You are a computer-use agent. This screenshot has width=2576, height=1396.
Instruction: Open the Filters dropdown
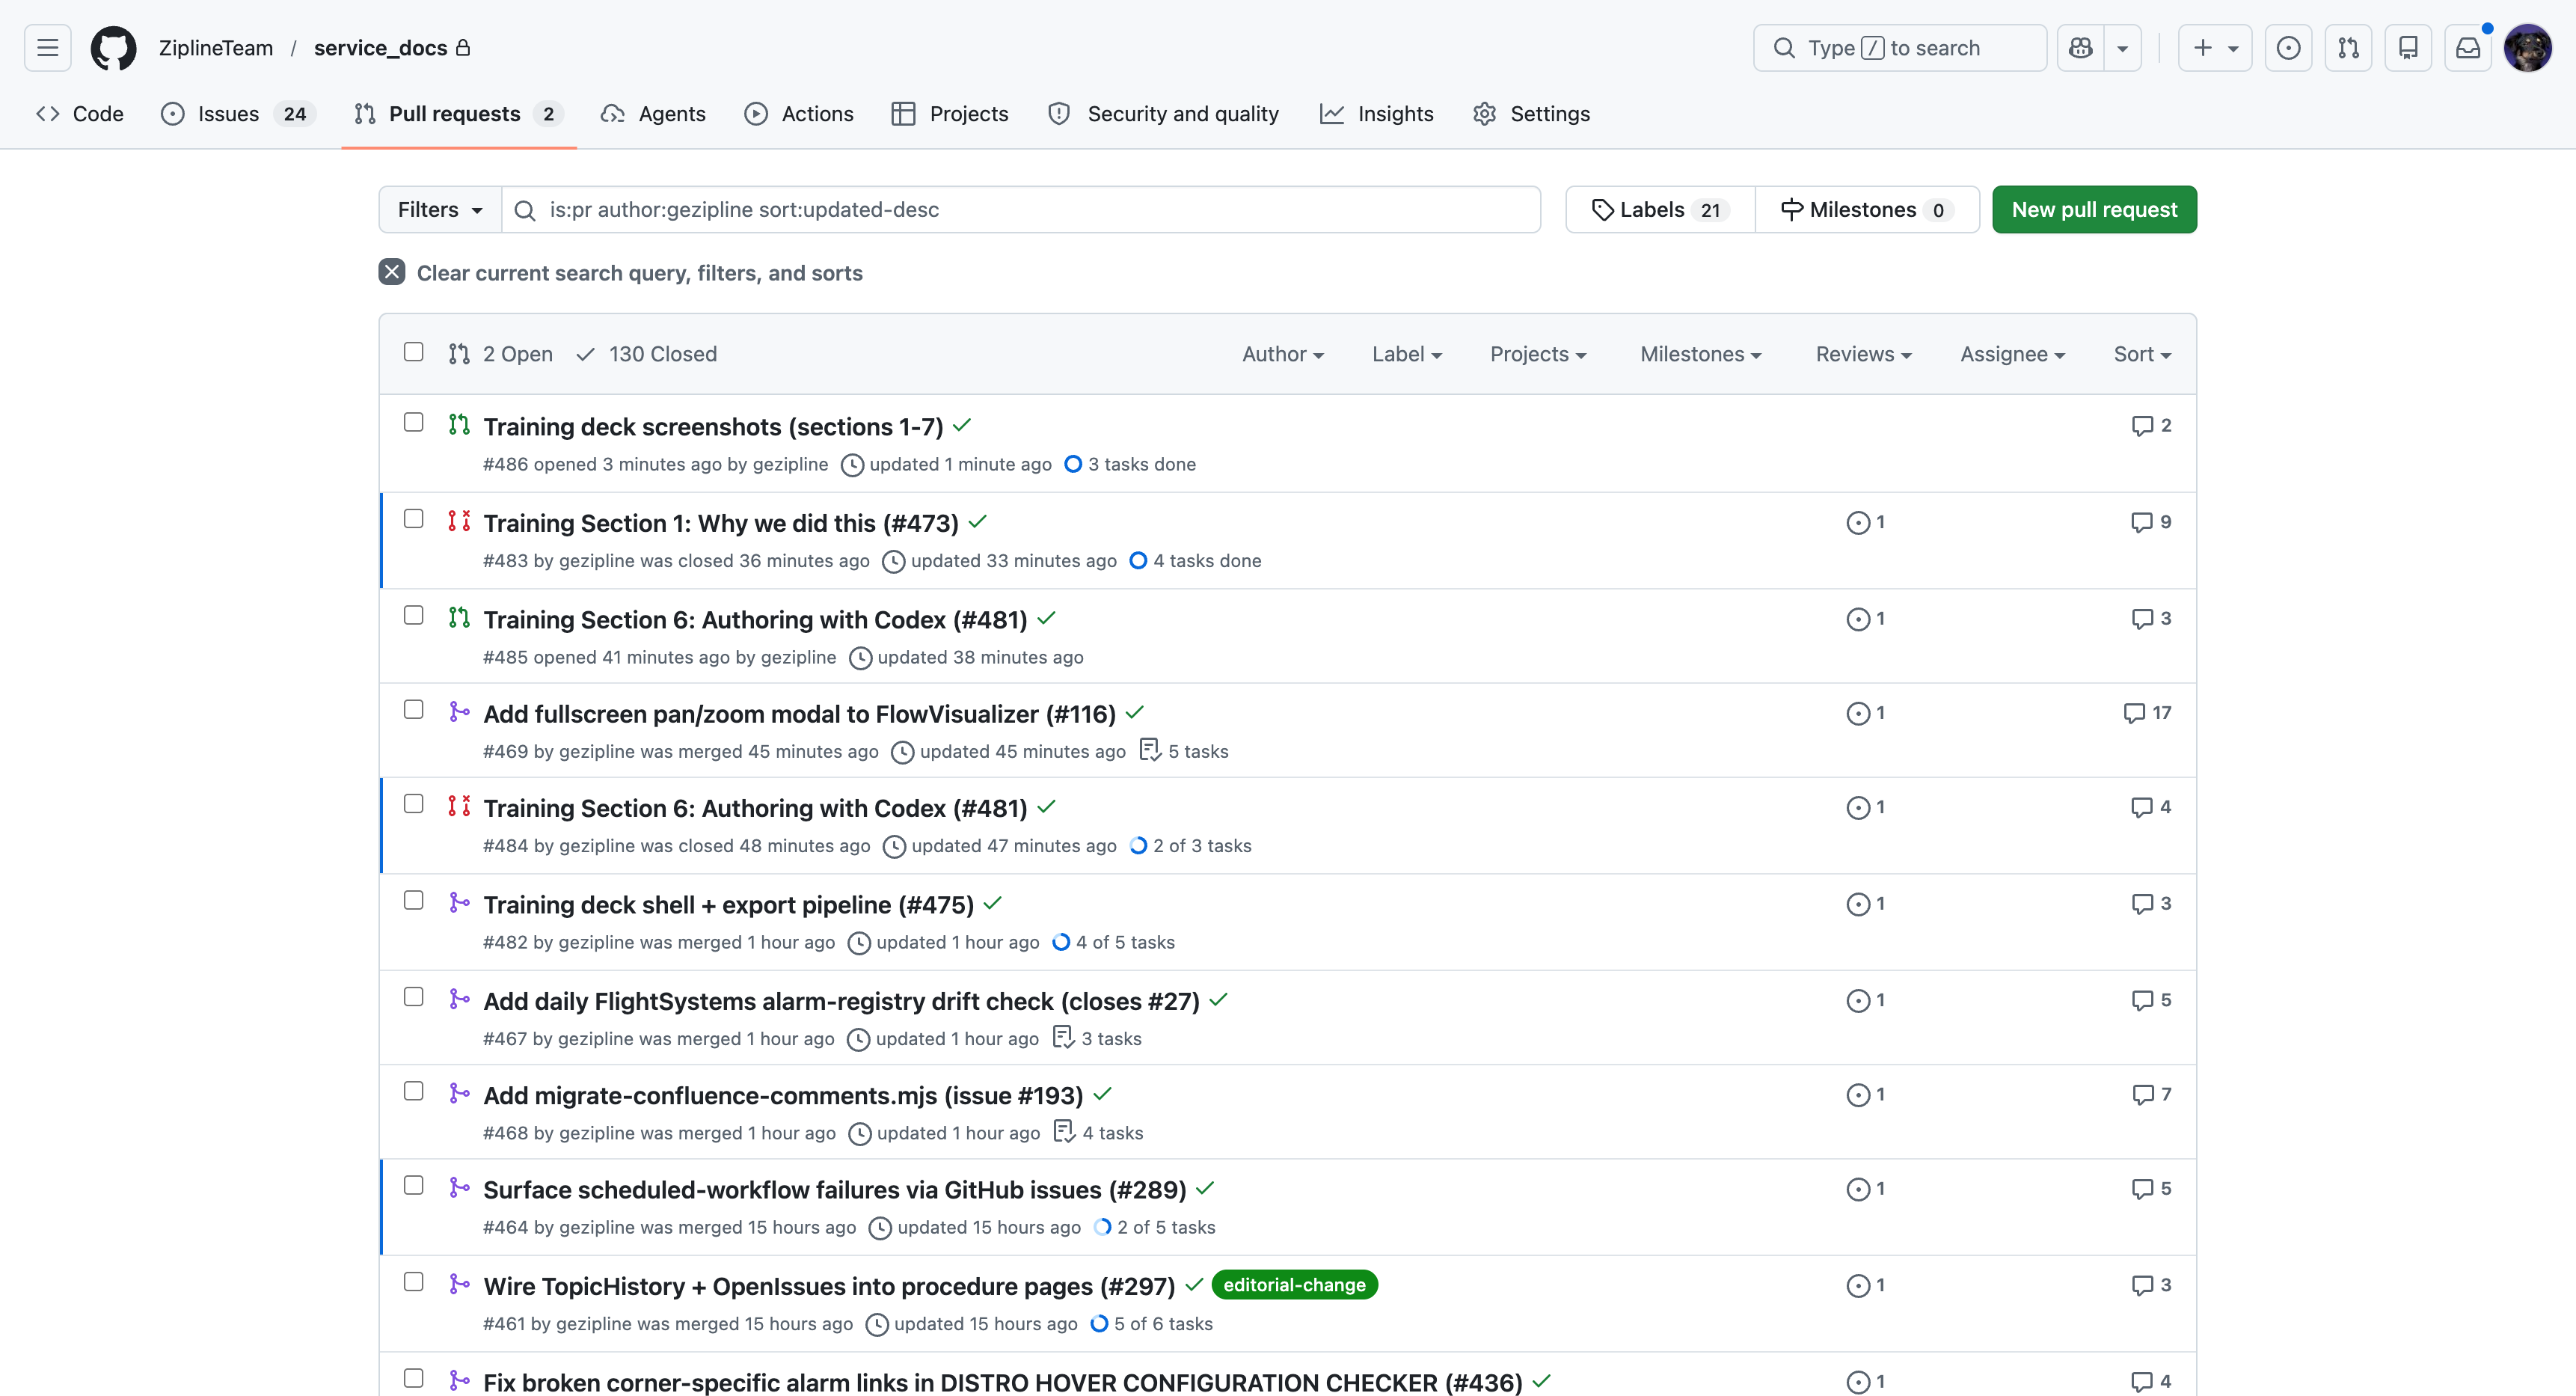point(440,209)
